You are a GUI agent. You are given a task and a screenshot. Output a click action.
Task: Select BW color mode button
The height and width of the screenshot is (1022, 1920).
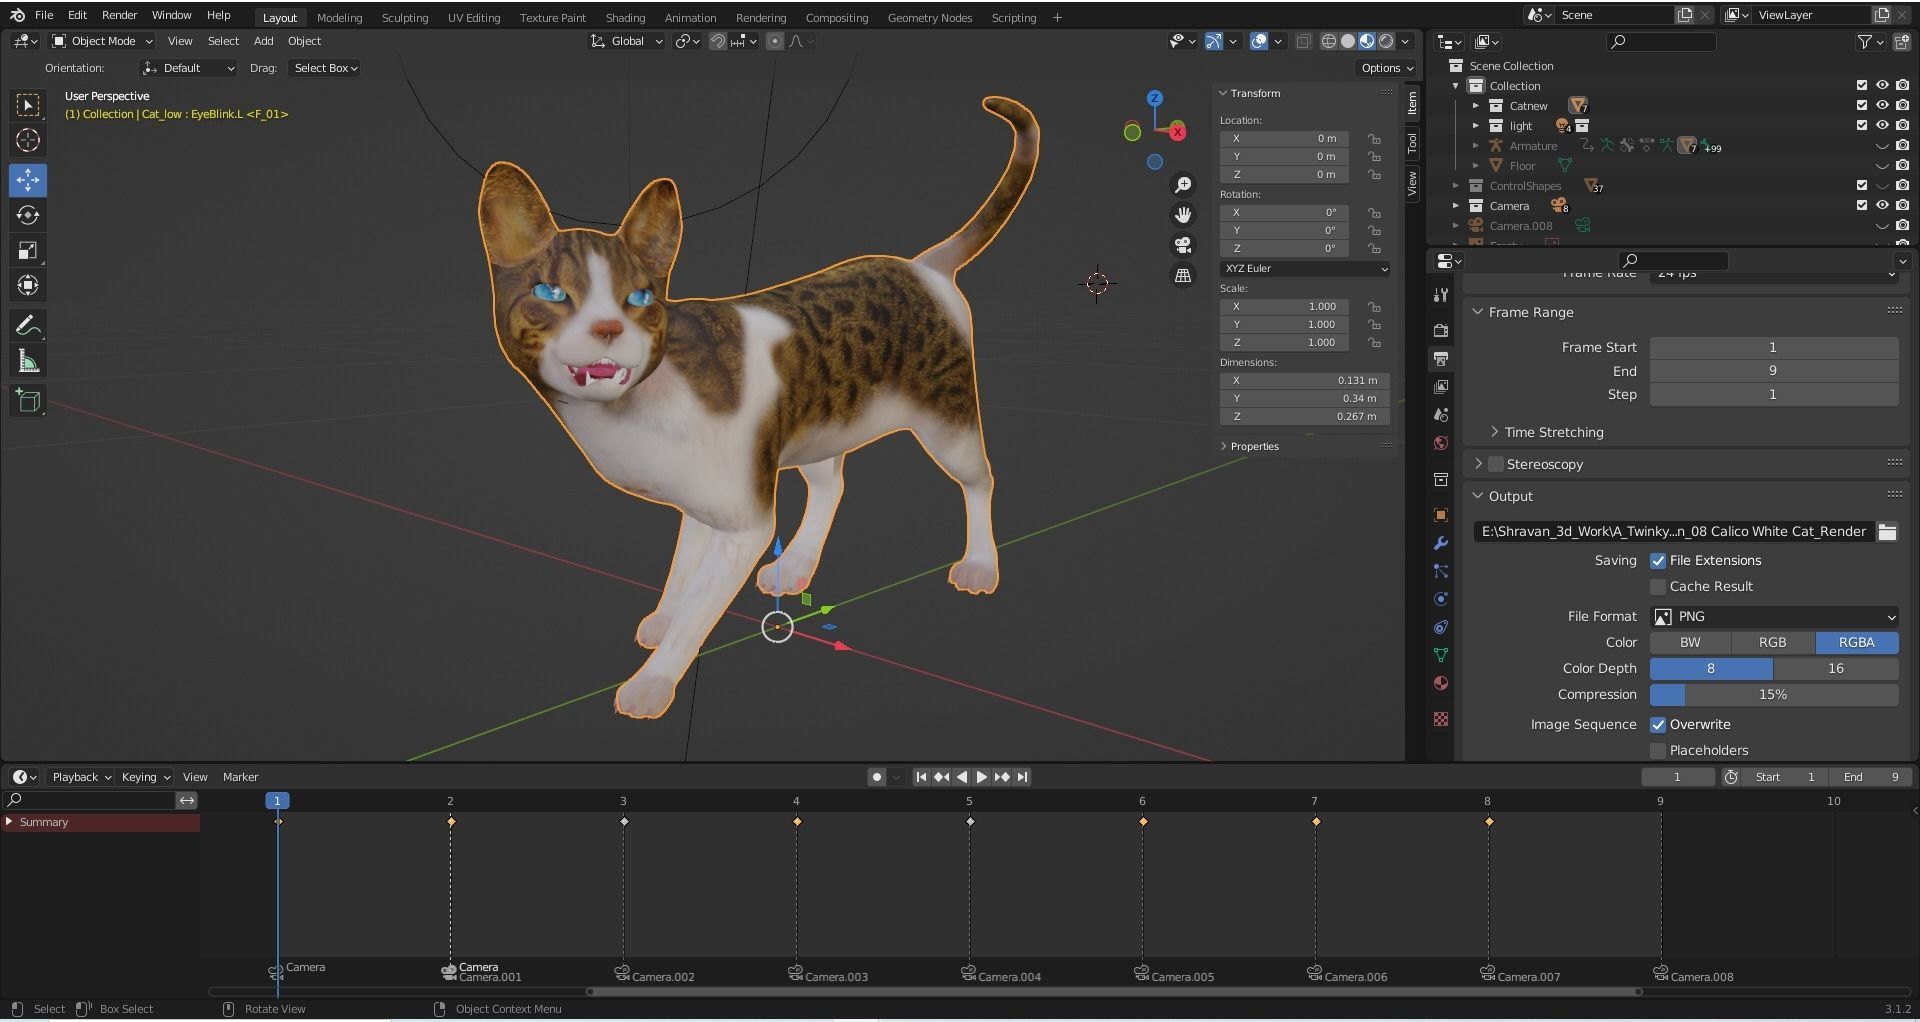(1690, 643)
